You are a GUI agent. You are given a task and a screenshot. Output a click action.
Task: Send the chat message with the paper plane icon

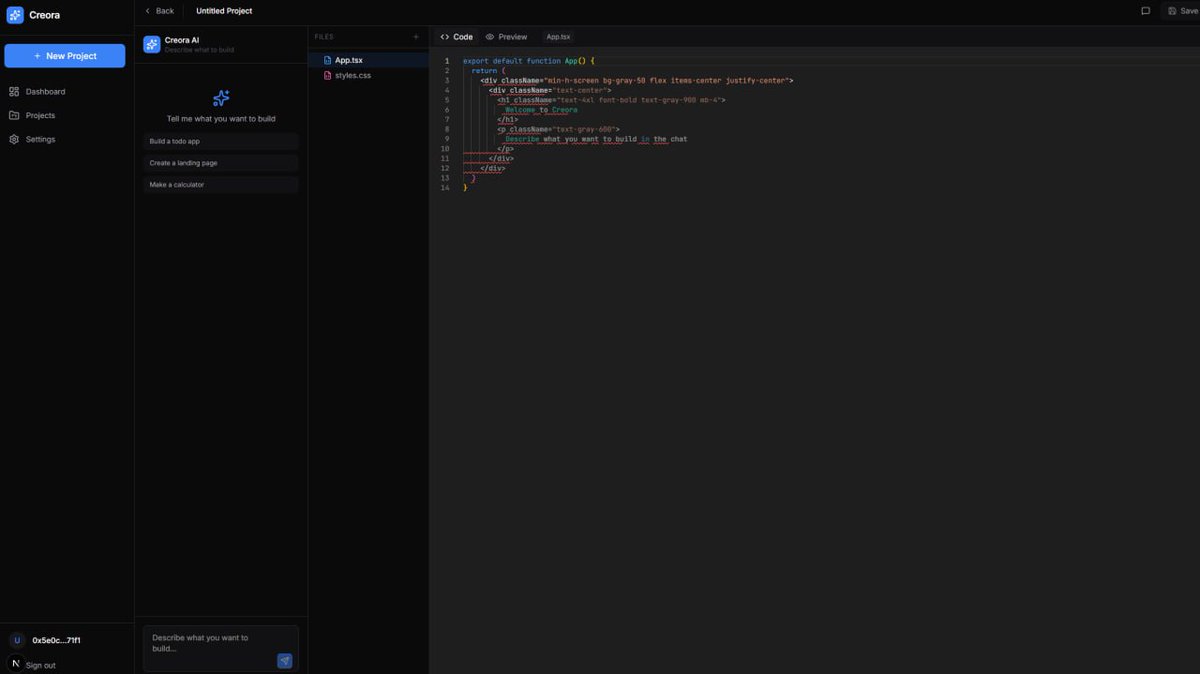pos(284,661)
